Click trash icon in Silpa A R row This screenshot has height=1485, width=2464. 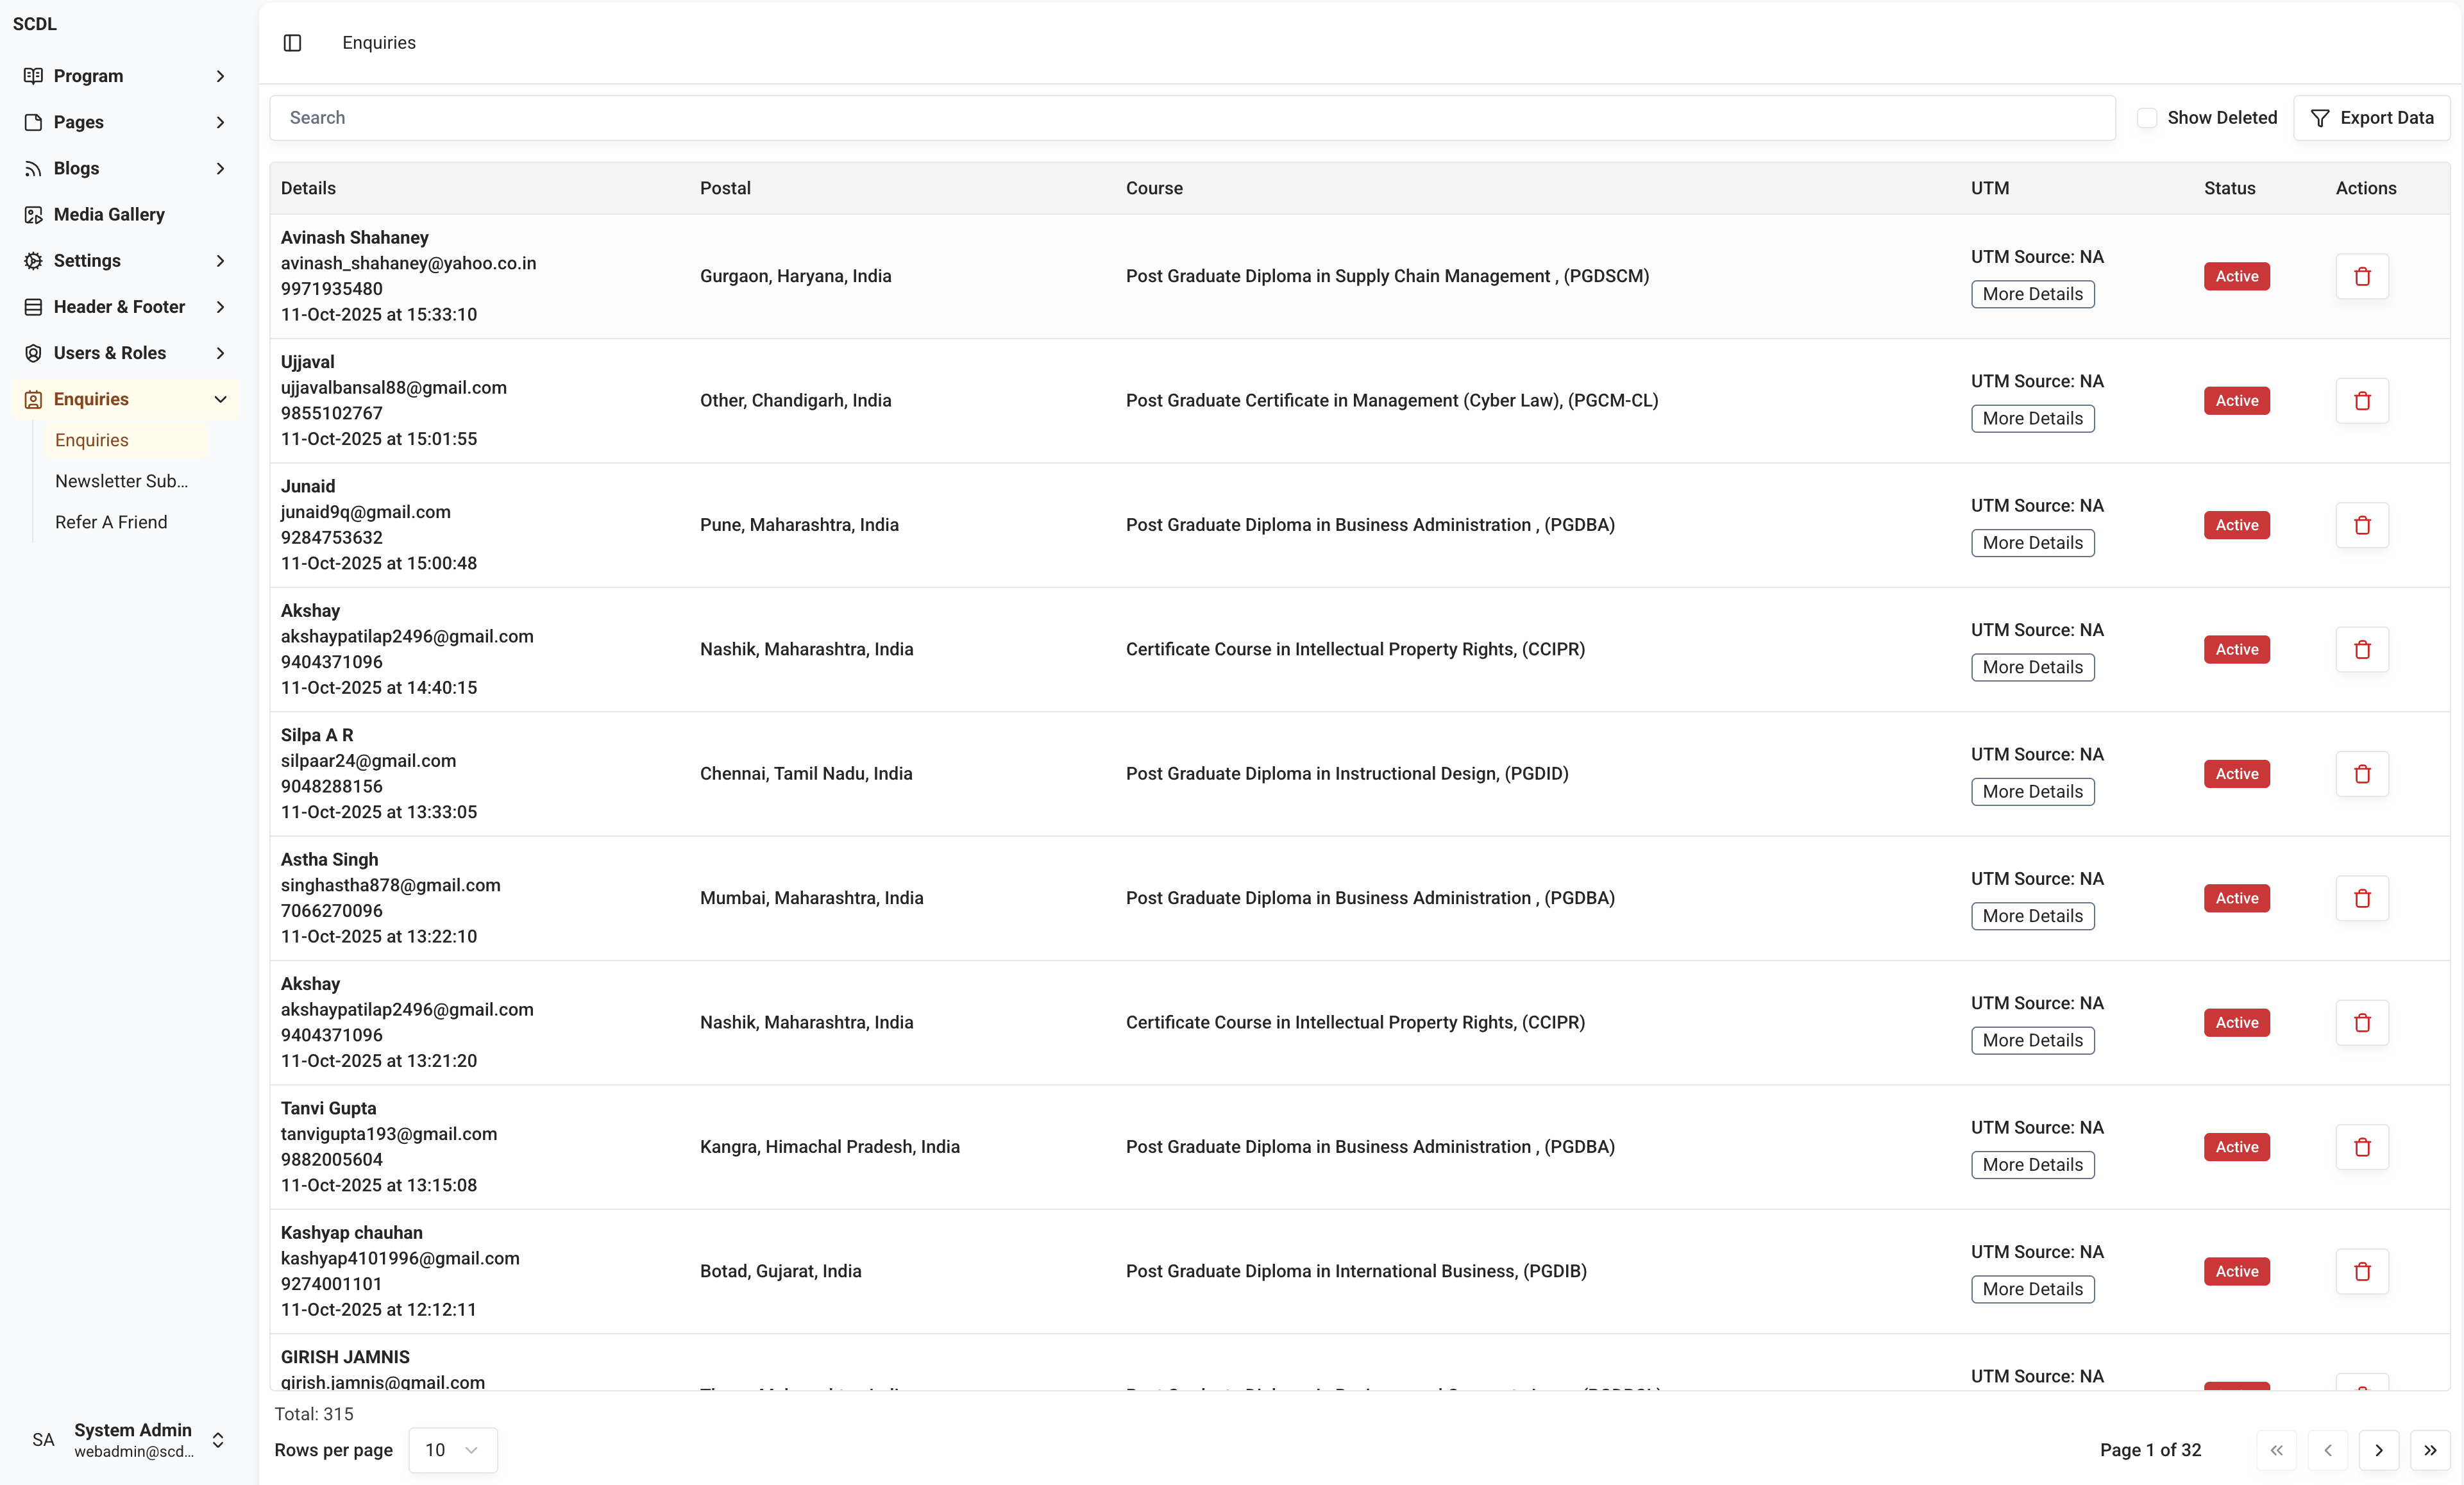2362,774
